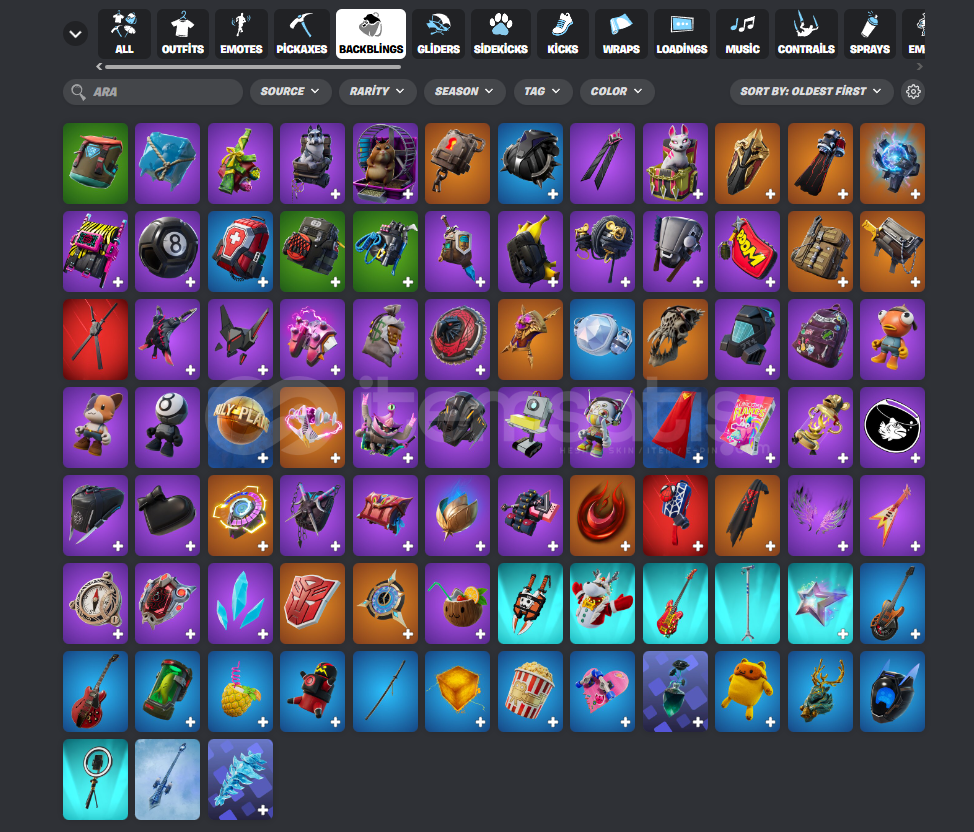974x832 pixels.
Task: Select the yellow bear plush backbling
Action: [x=747, y=692]
